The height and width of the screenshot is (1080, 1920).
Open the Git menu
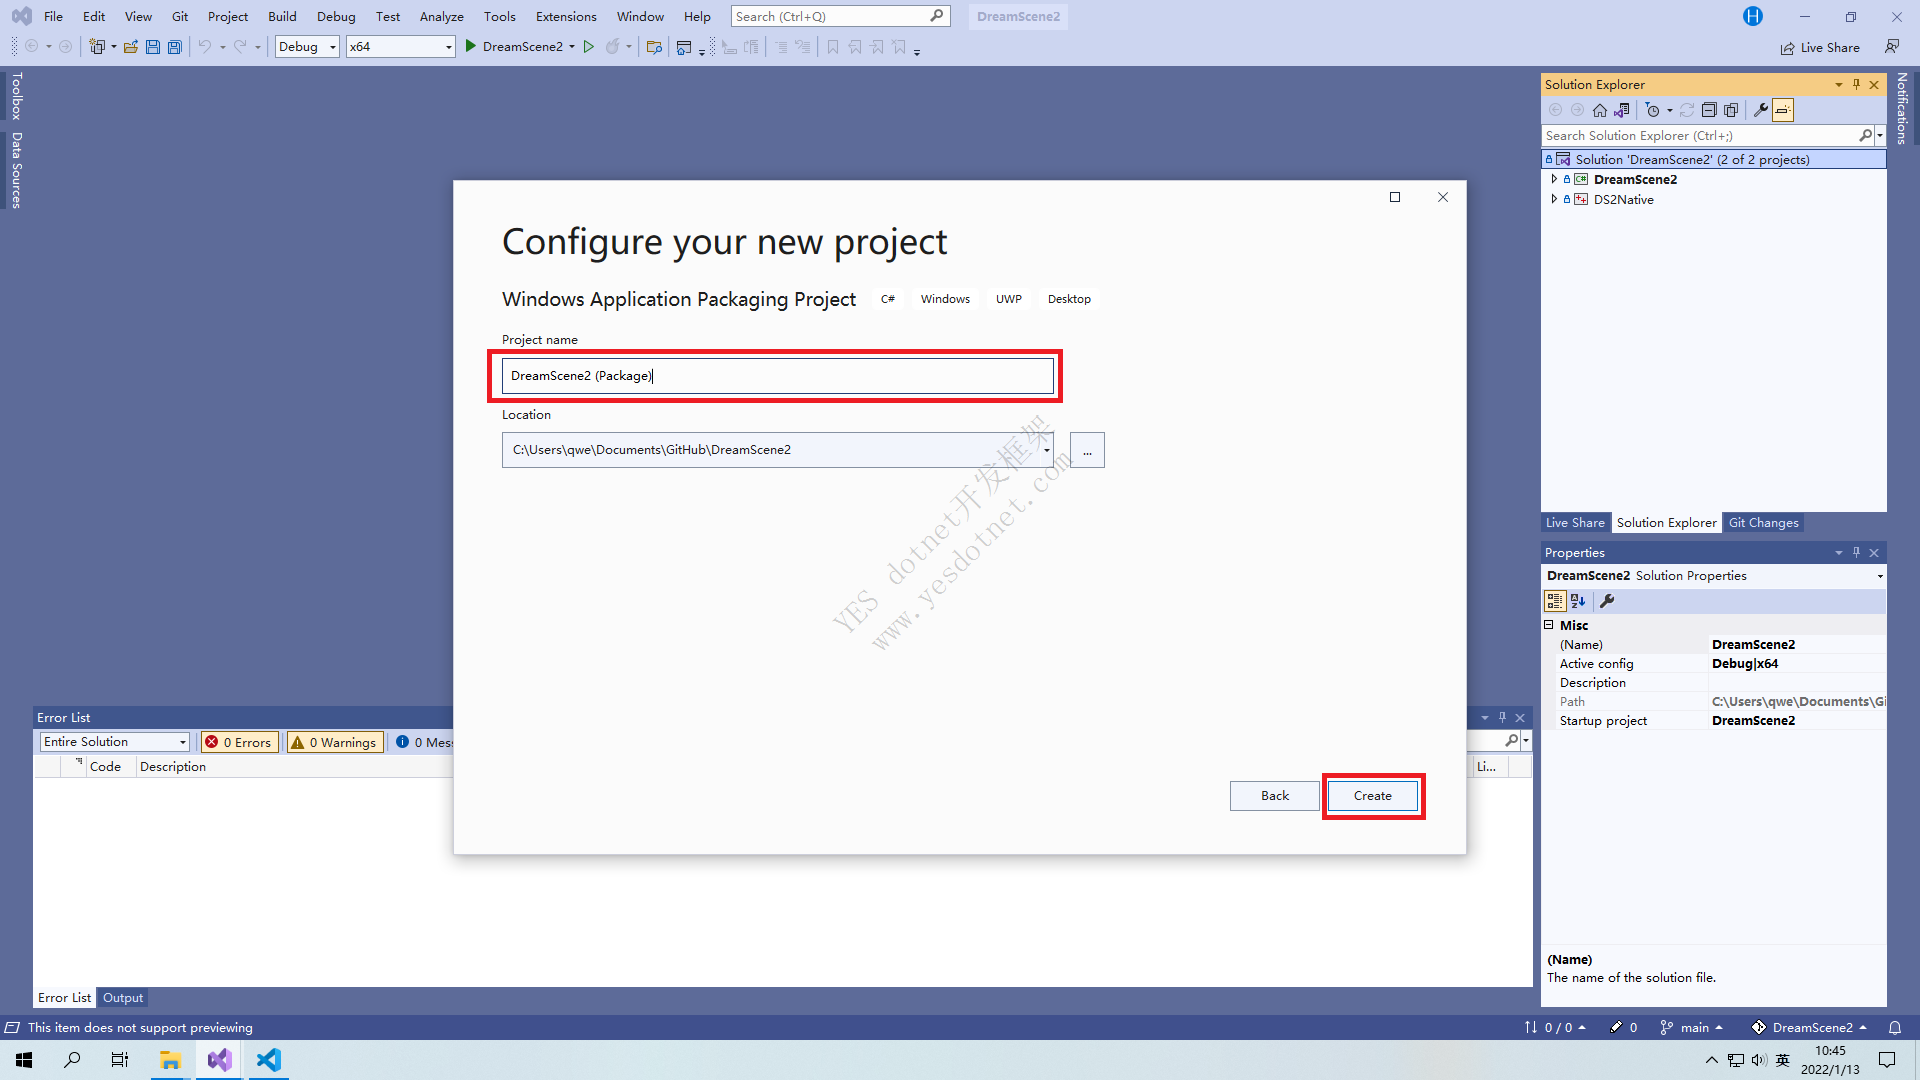click(180, 16)
